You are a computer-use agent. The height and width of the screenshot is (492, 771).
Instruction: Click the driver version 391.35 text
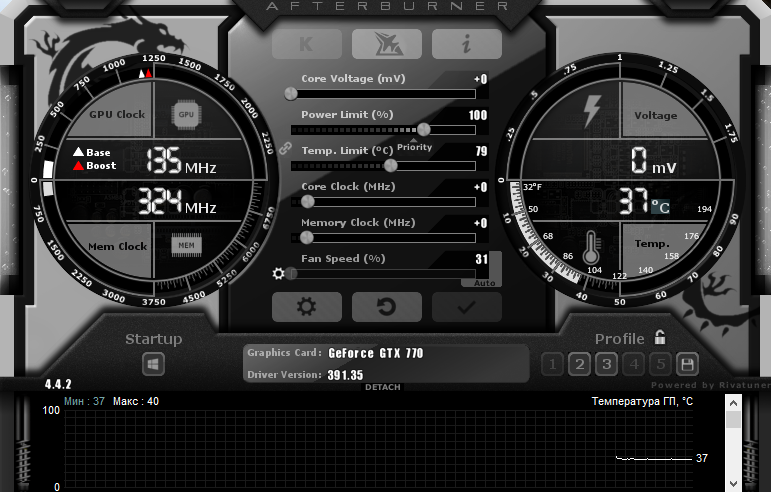tap(345, 376)
